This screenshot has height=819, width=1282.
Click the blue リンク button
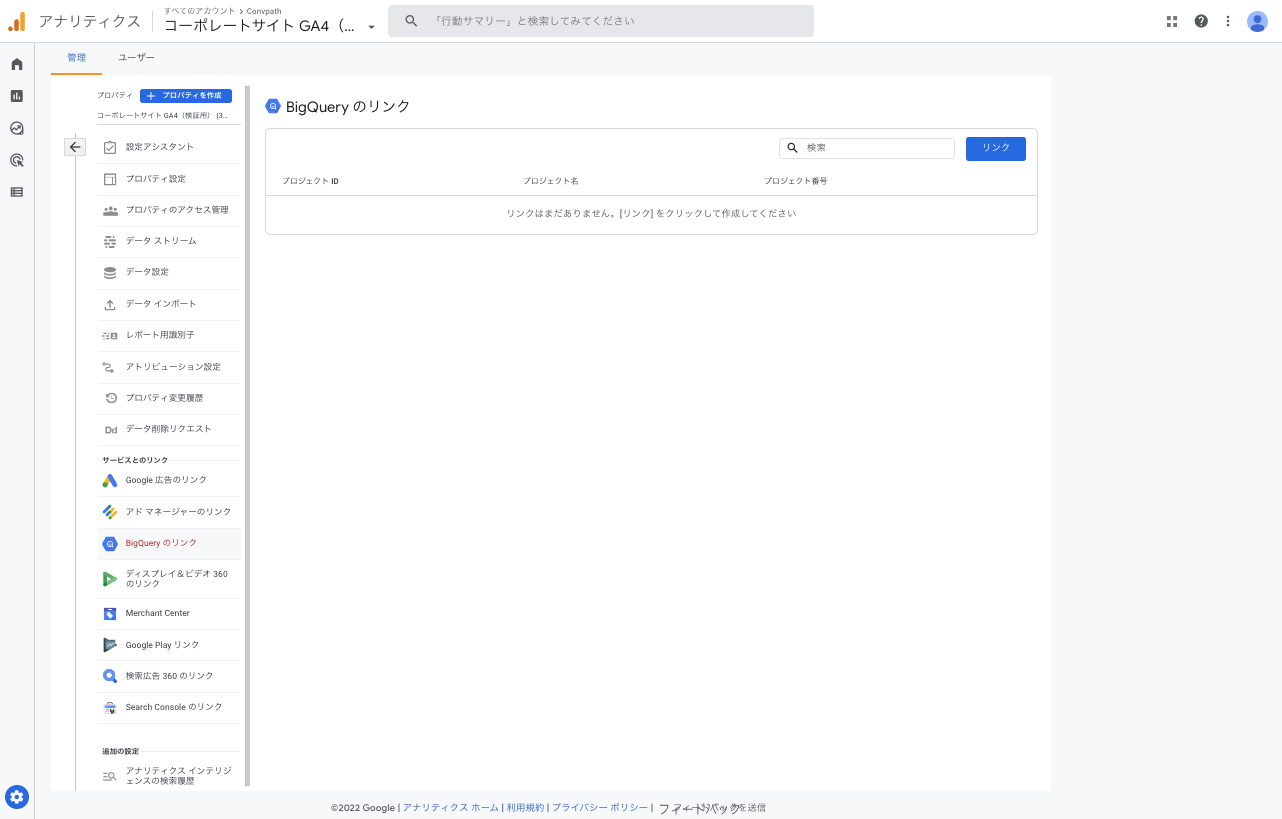[x=995, y=148]
